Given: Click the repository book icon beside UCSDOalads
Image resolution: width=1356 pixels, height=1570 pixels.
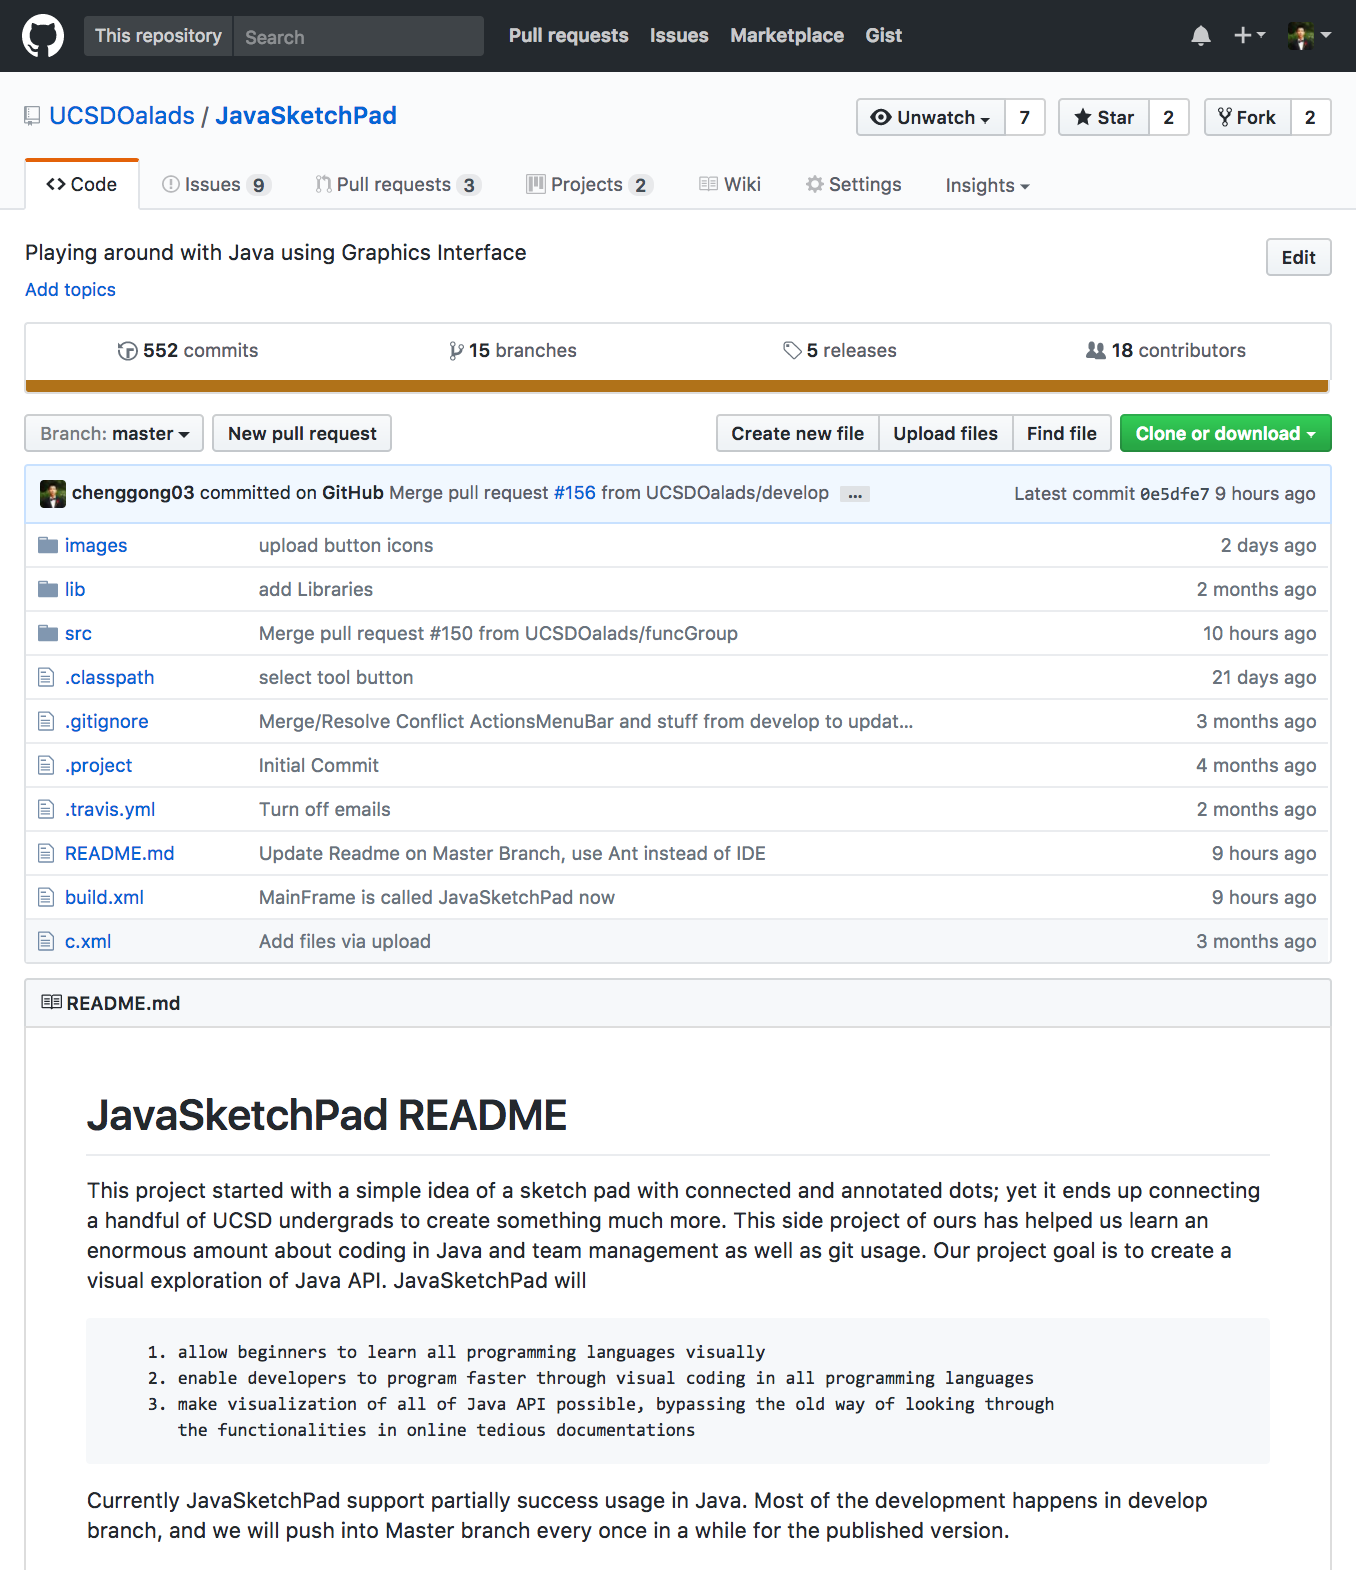Looking at the screenshot, I should pos(33,116).
